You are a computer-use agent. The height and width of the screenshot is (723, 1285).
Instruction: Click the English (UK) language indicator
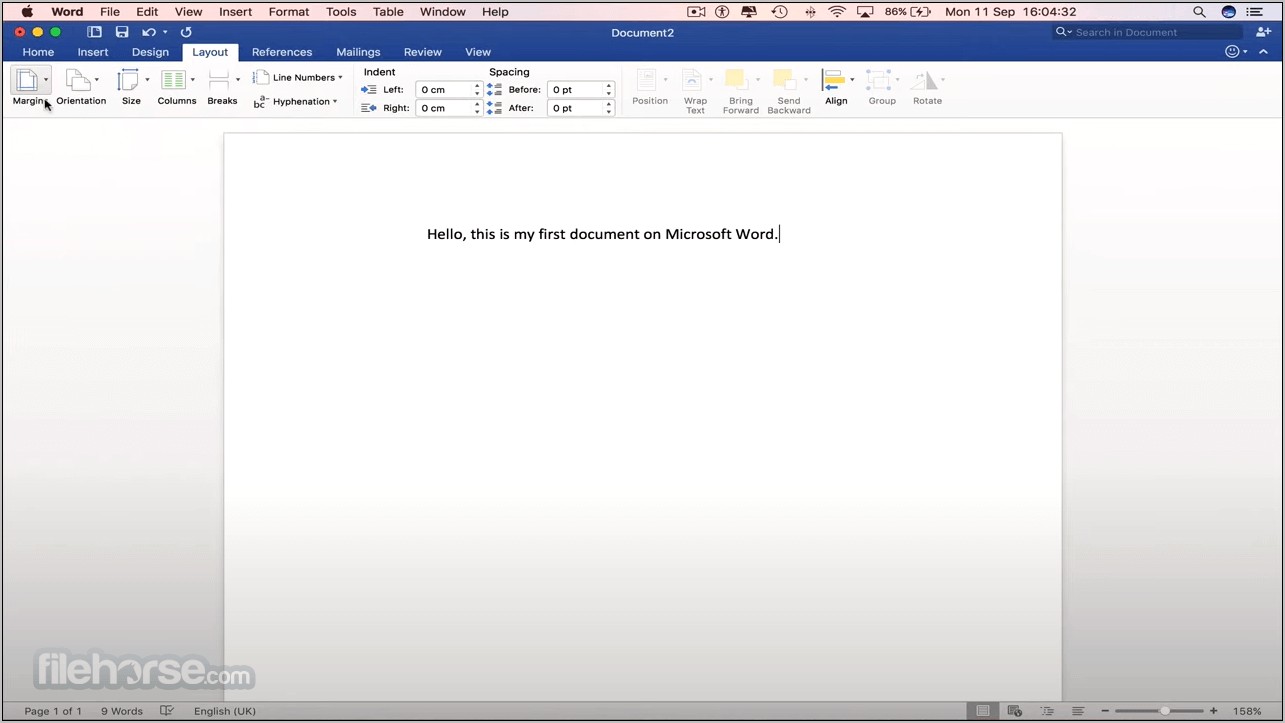click(225, 711)
